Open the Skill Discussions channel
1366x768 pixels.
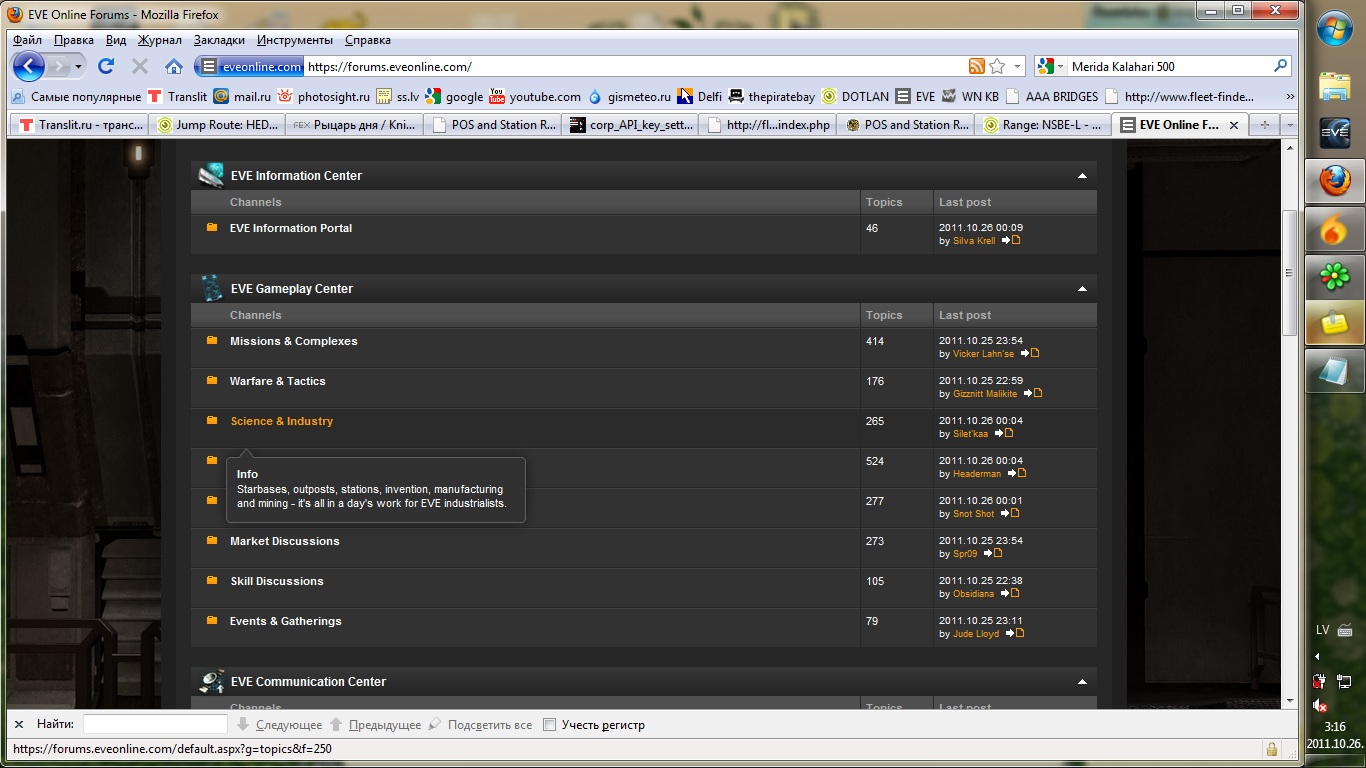click(x=276, y=581)
